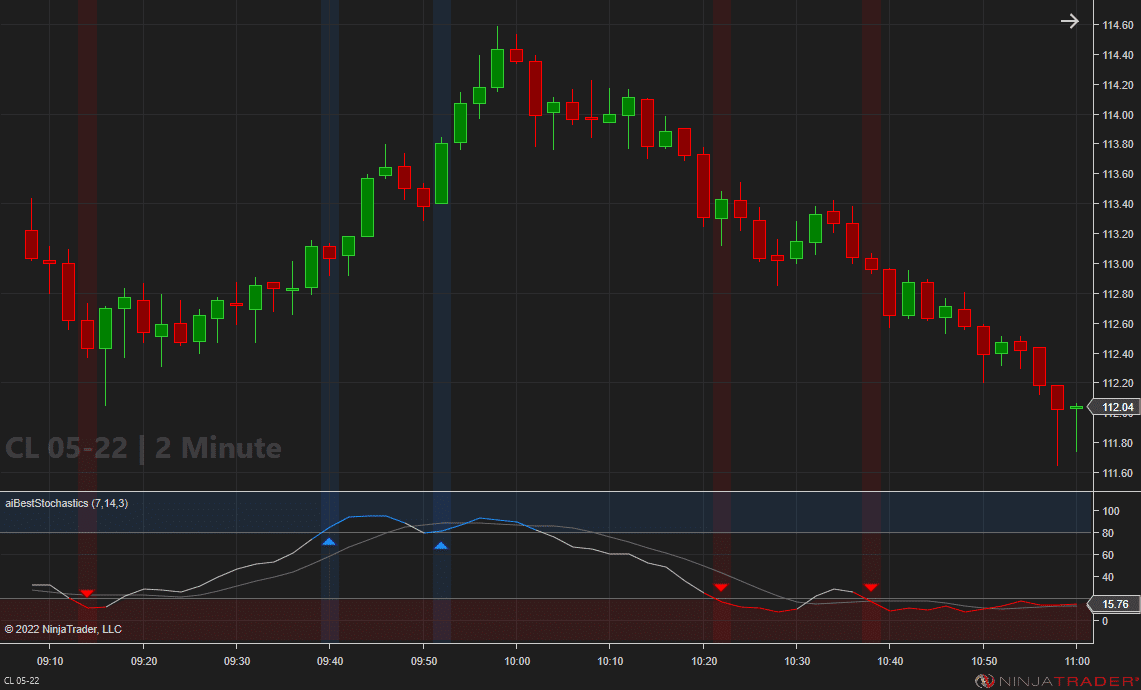Click the blue up-arrow marker at 09:52
Image resolution: width=1141 pixels, height=690 pixels.
pos(441,545)
